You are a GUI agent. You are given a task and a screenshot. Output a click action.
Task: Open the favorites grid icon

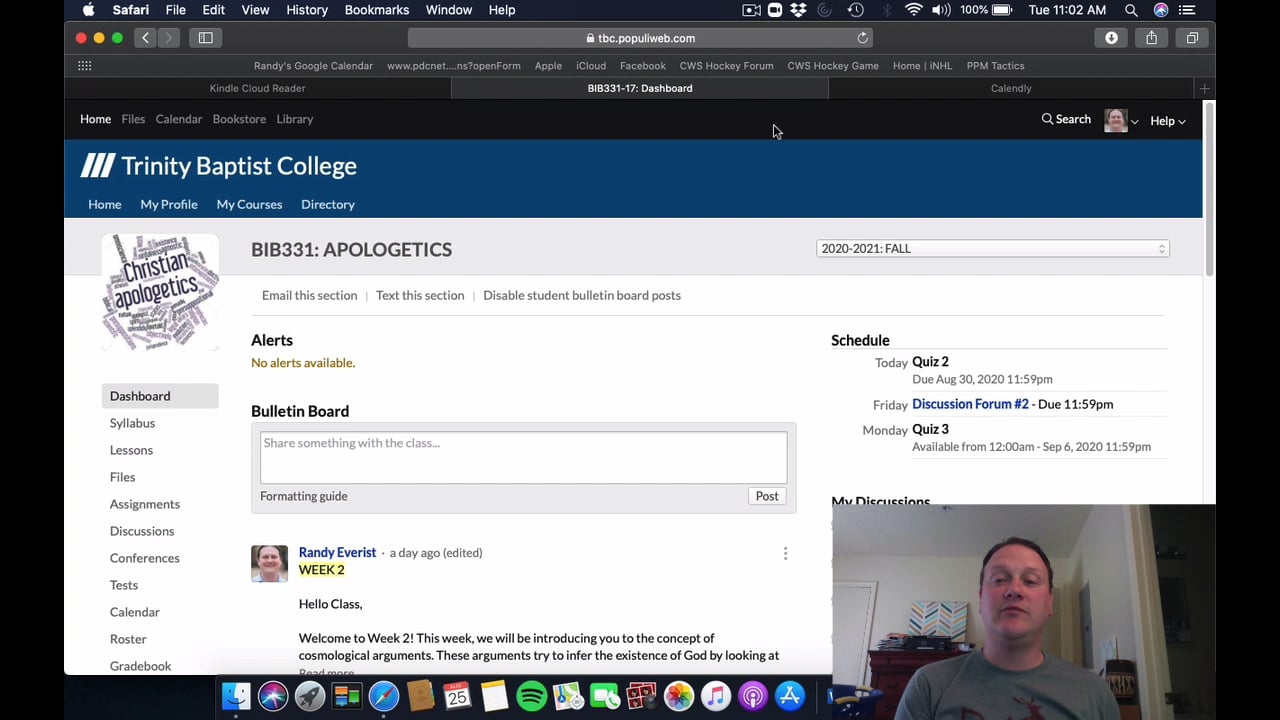point(85,66)
